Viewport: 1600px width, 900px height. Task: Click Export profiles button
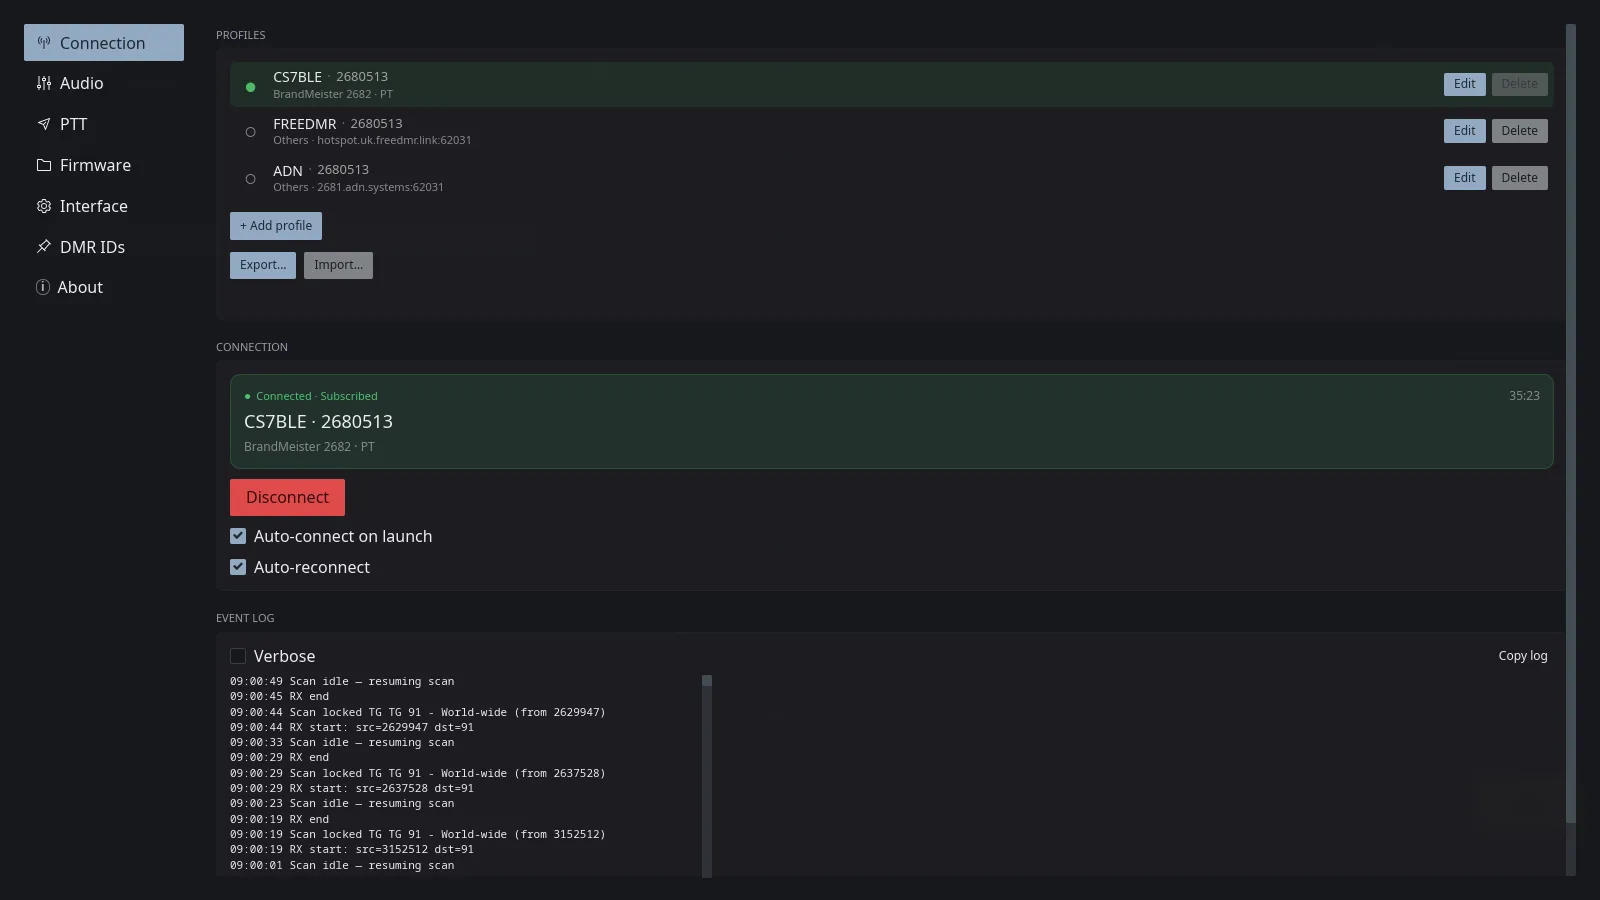[263, 265]
